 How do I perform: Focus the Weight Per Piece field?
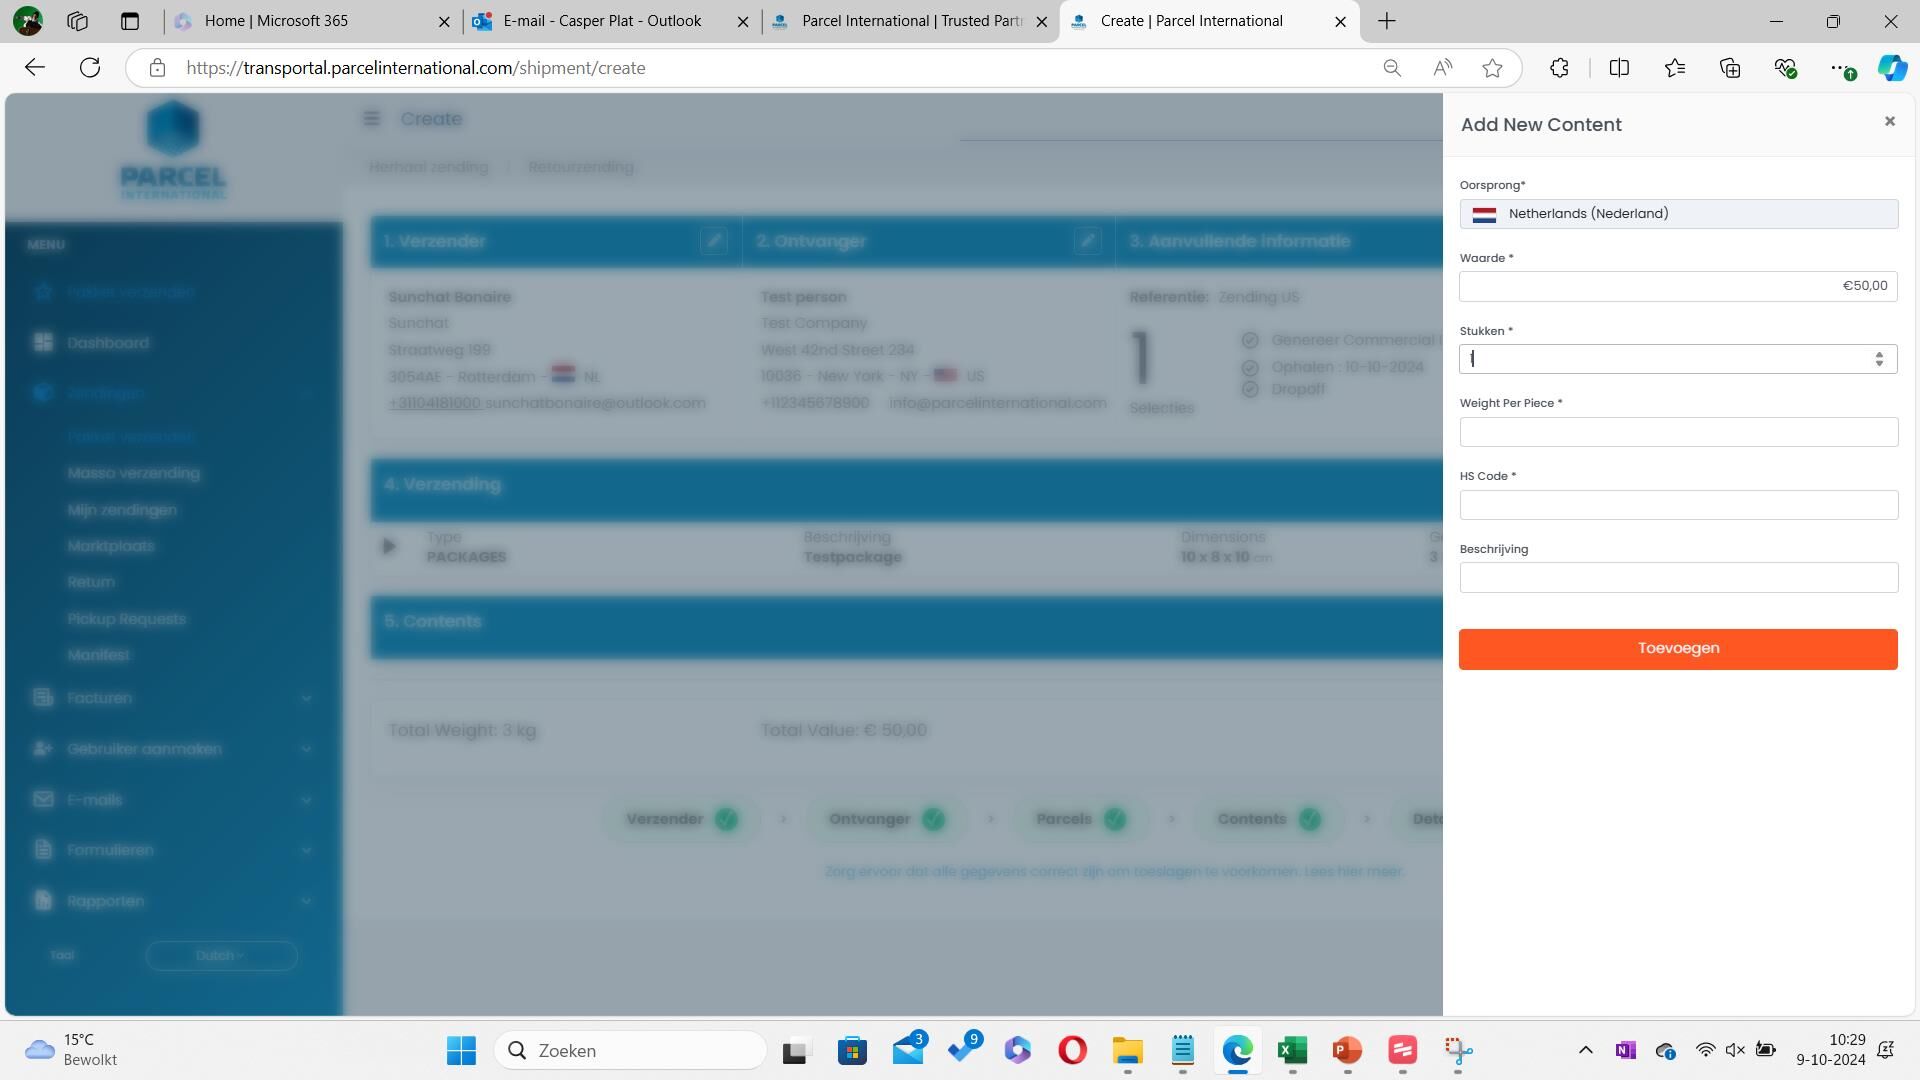(1678, 432)
